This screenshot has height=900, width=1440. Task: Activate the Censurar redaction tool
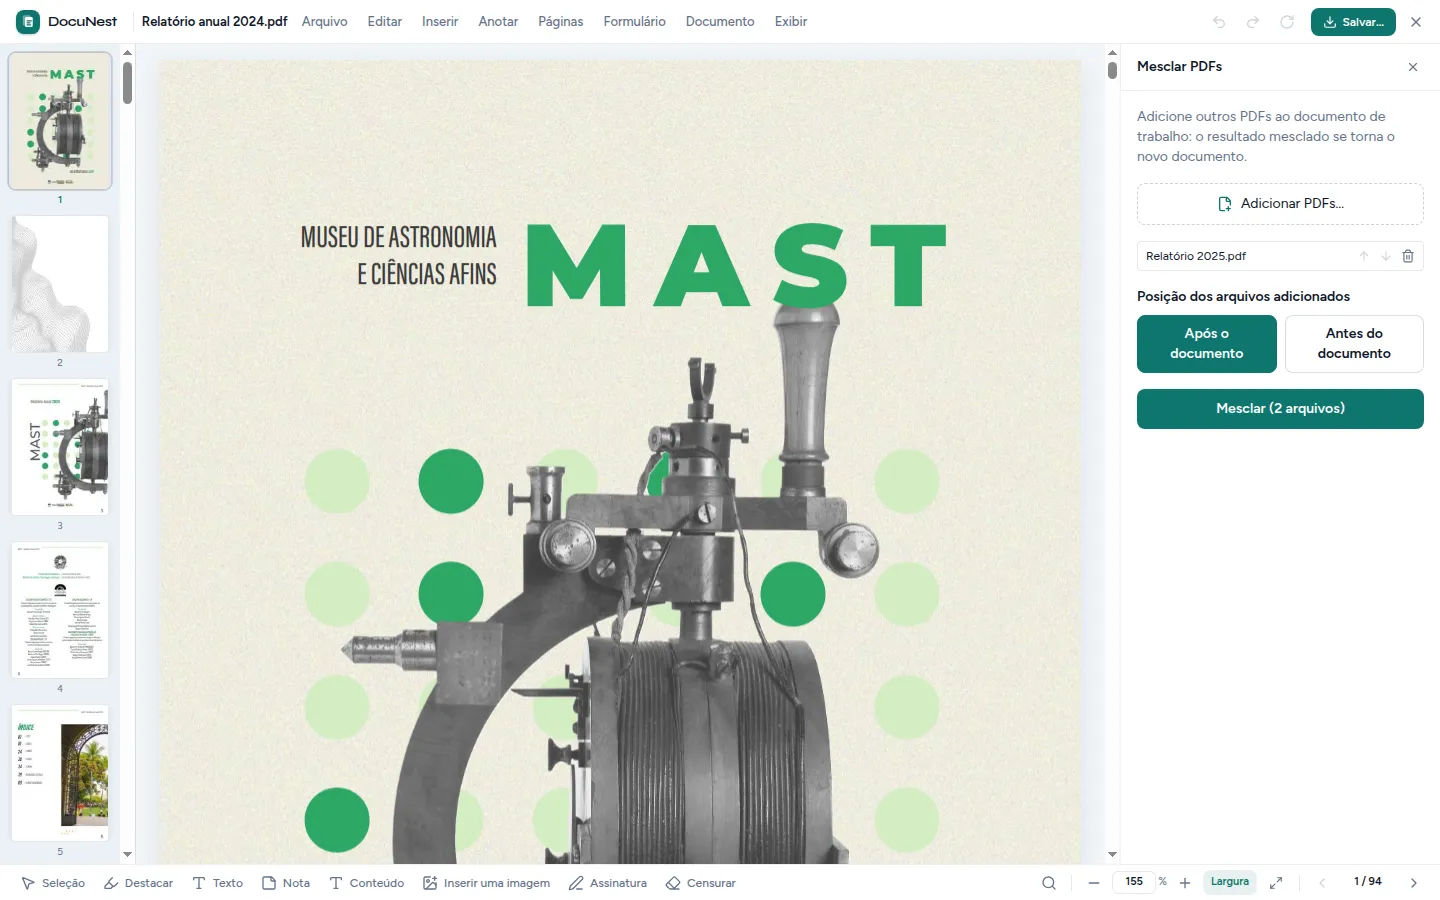point(701,883)
